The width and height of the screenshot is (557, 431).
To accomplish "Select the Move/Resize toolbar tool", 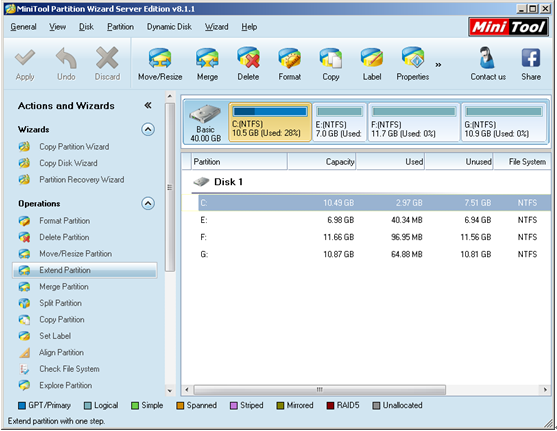I will pos(160,65).
